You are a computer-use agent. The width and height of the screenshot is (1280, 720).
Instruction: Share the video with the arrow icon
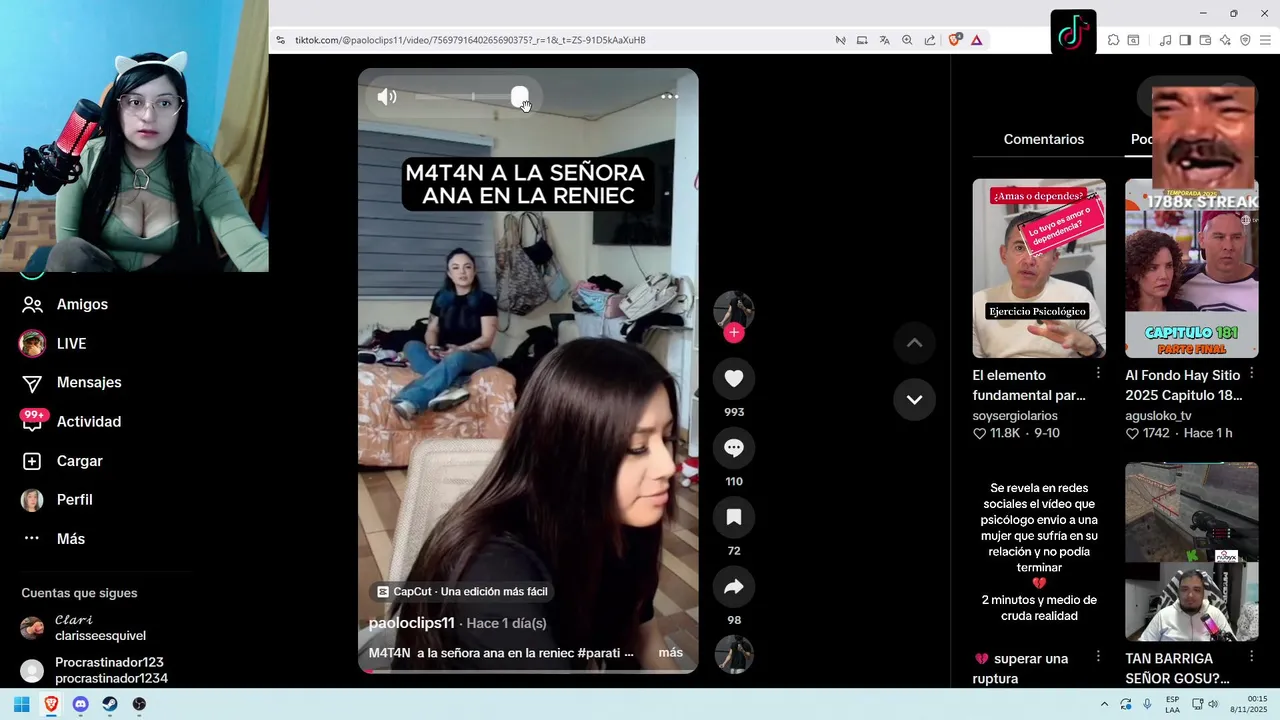coord(734,587)
